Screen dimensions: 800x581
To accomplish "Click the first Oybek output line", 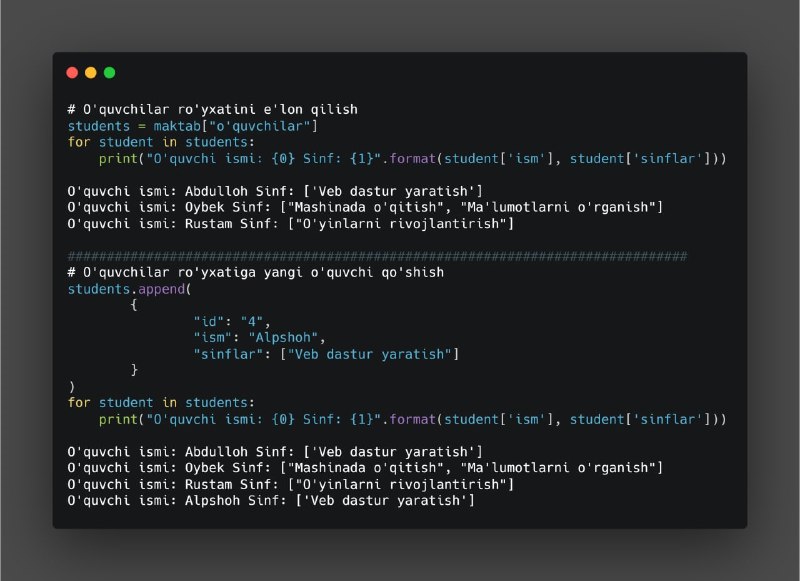I will click(x=365, y=207).
